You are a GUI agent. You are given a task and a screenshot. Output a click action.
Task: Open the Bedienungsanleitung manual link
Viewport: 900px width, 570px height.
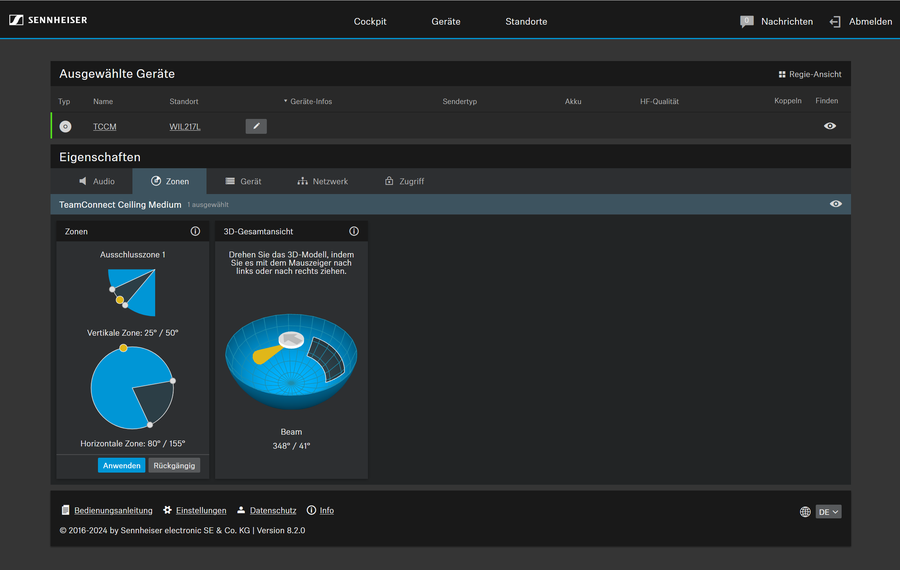[113, 510]
